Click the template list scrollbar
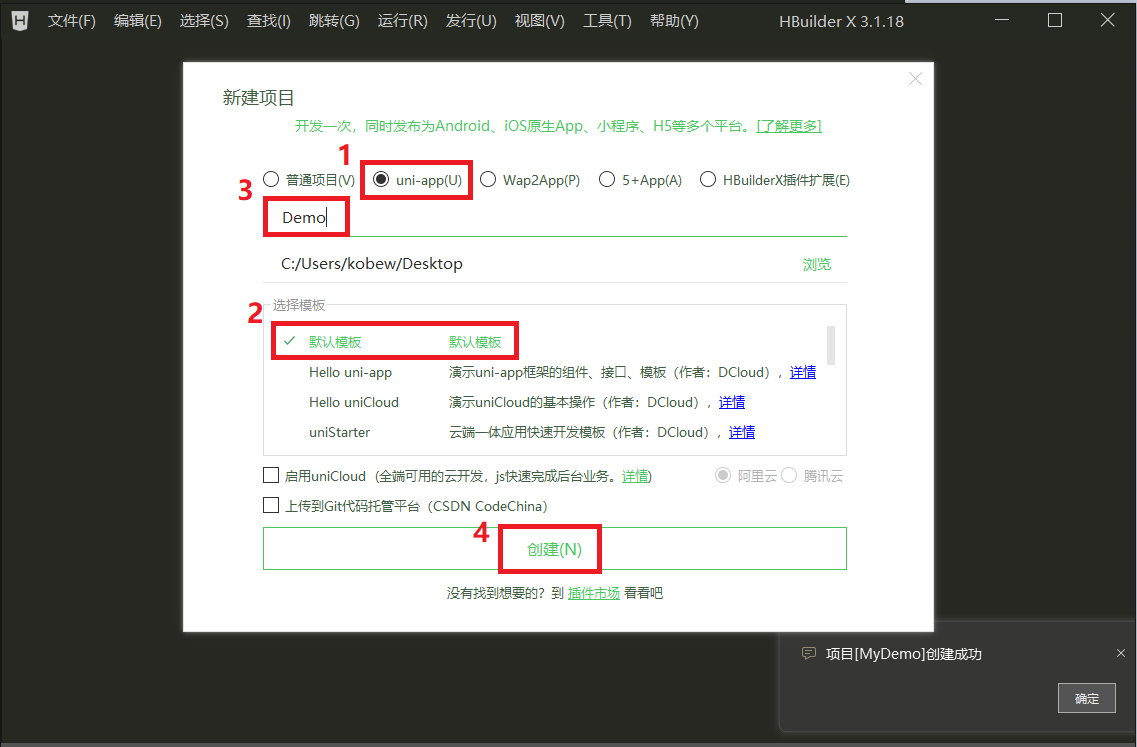The width and height of the screenshot is (1137, 747). tap(829, 345)
